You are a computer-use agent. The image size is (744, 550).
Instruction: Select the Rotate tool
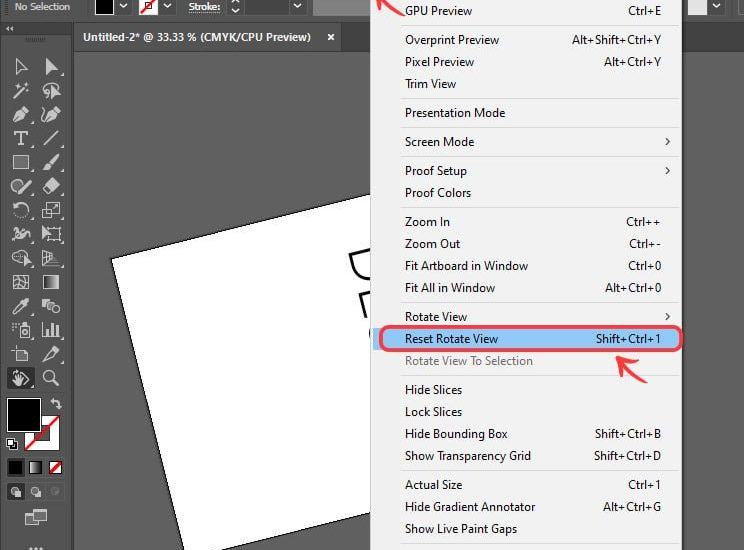point(21,210)
